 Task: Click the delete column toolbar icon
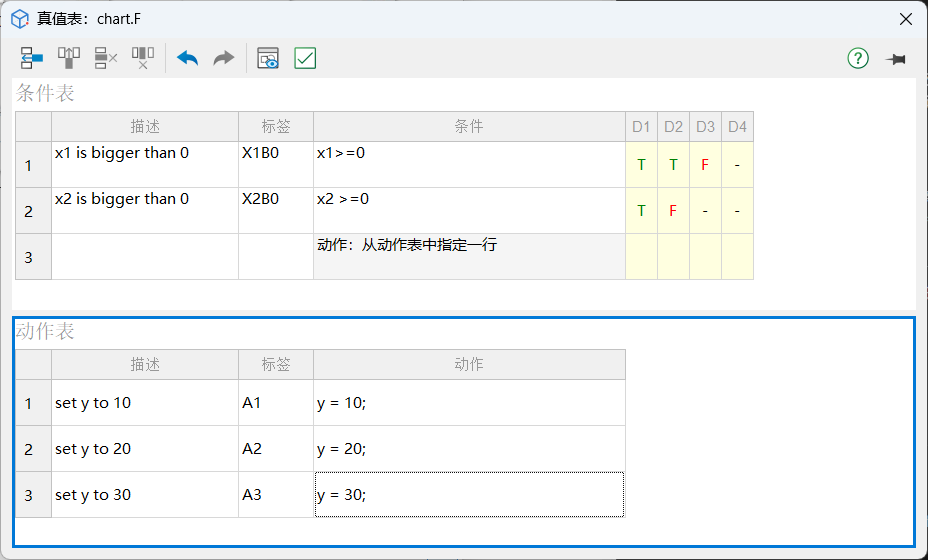(x=143, y=58)
